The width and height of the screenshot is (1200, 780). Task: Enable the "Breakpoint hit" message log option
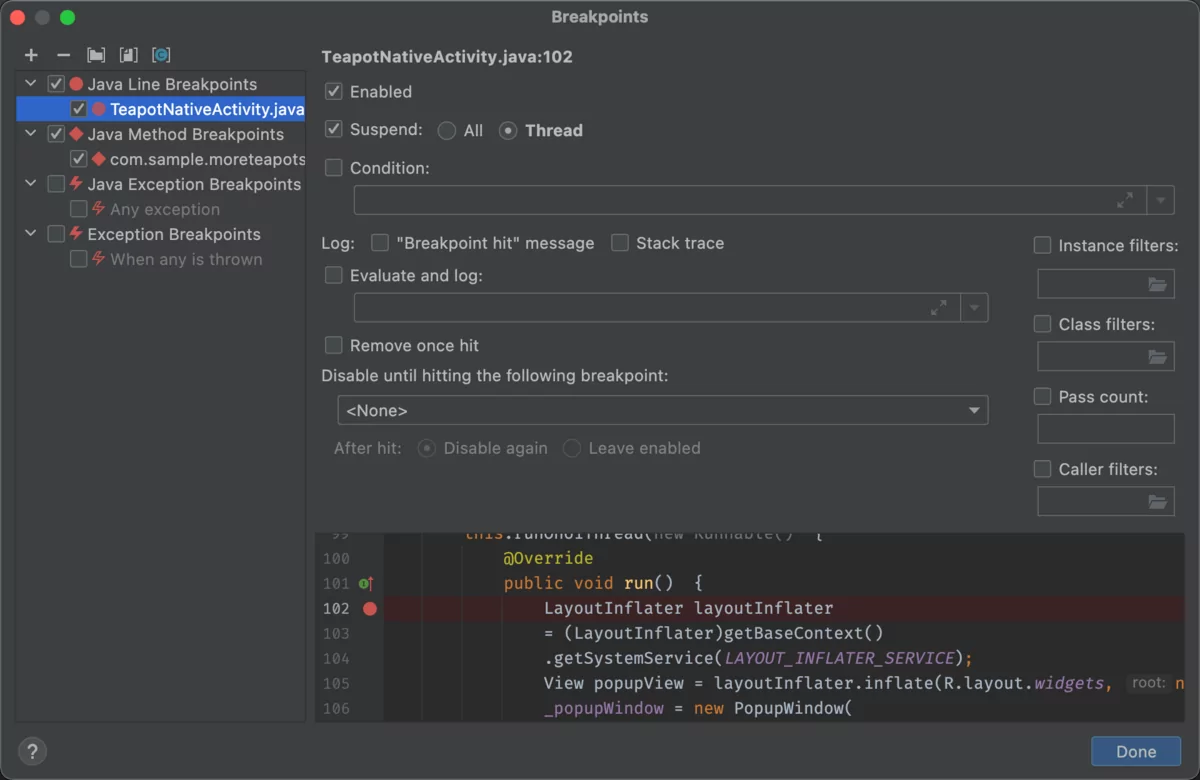click(x=380, y=243)
